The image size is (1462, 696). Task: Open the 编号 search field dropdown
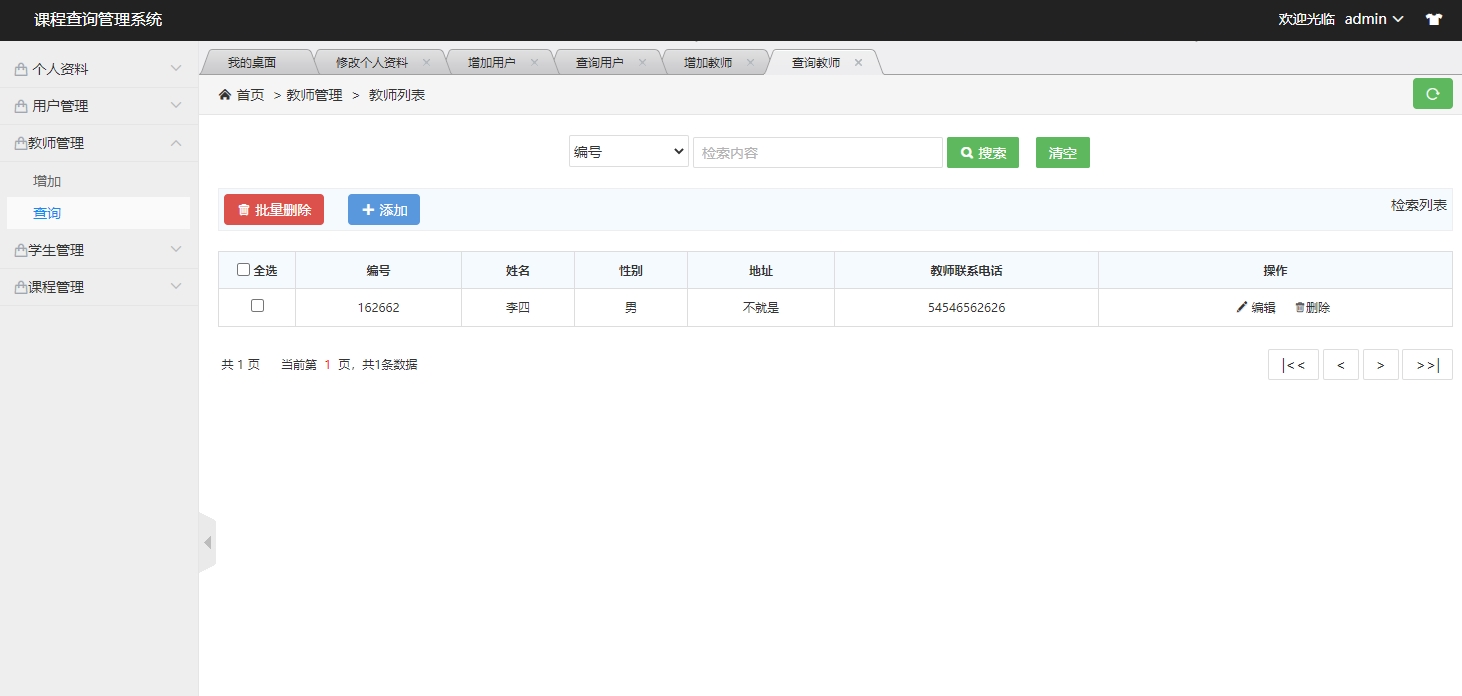coord(628,151)
